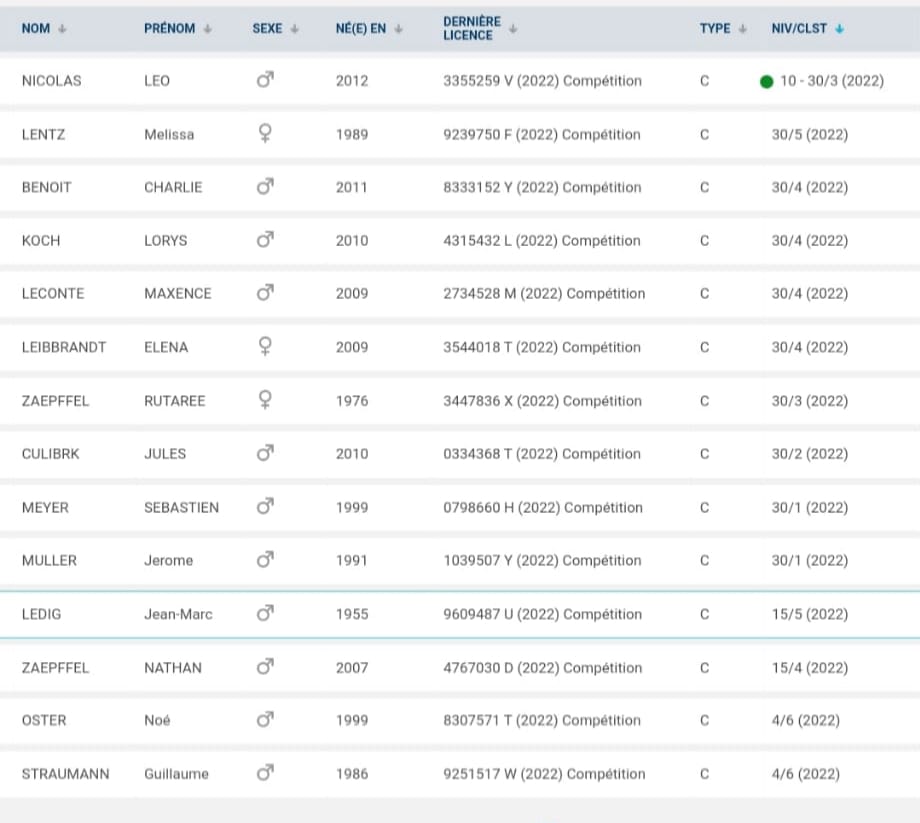Select the LEDIG Jean-Marc row name

click(41, 614)
